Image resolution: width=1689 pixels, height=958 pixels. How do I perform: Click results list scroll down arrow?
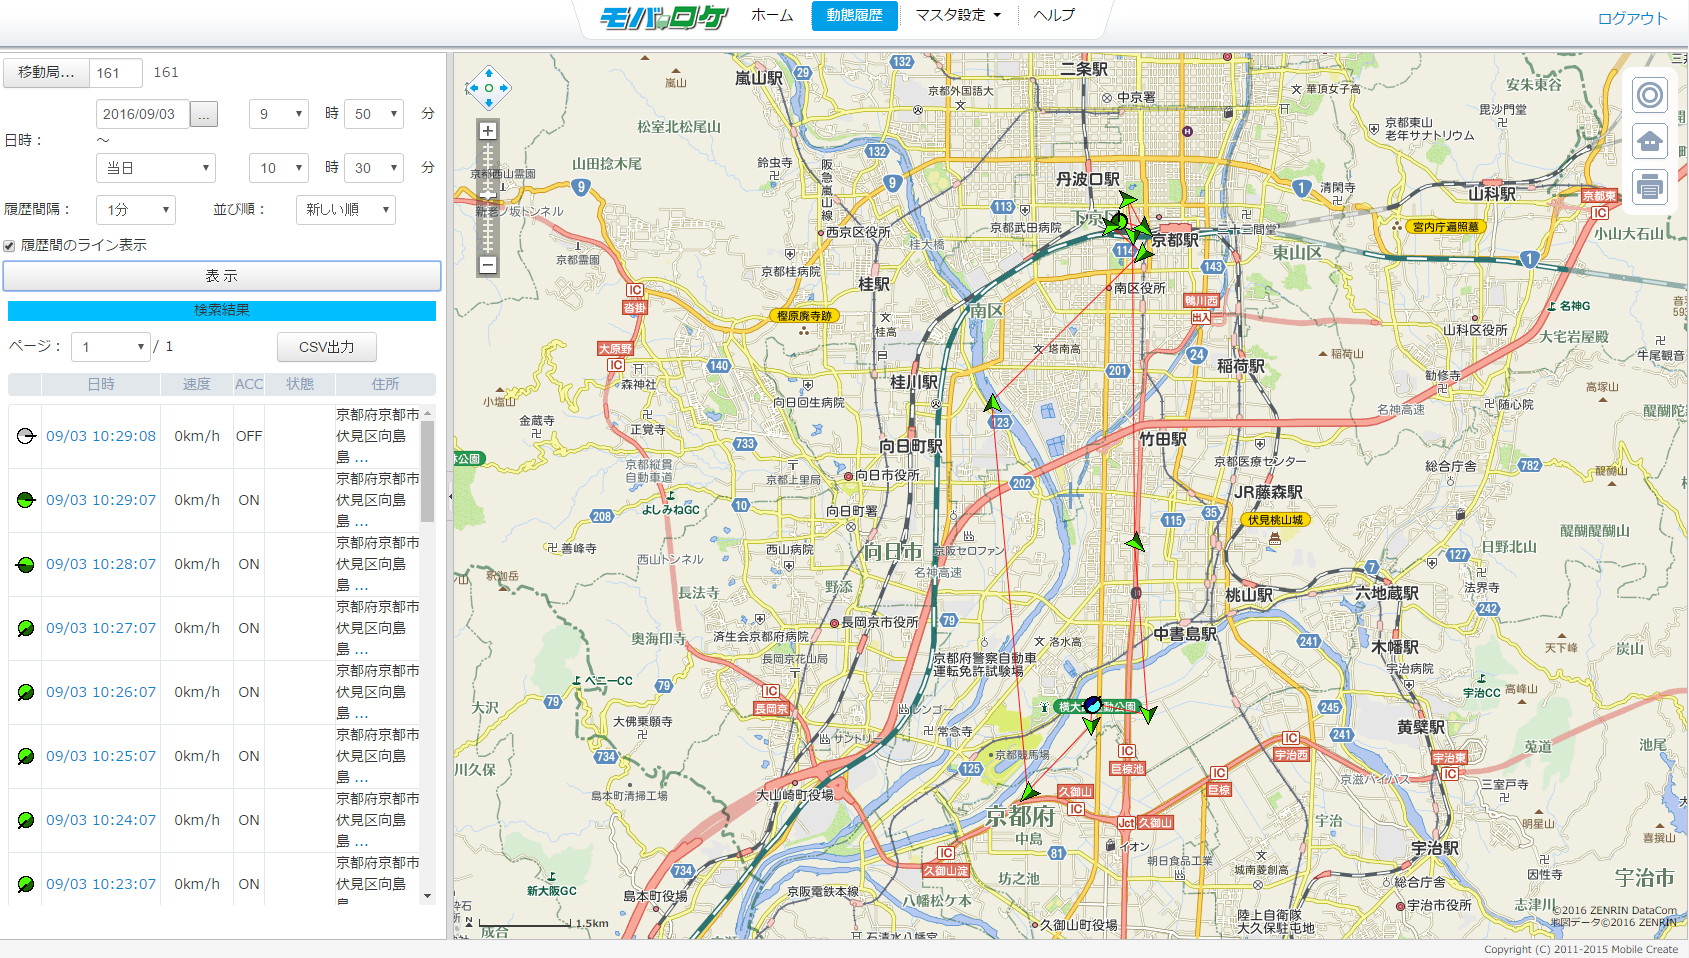tap(428, 896)
